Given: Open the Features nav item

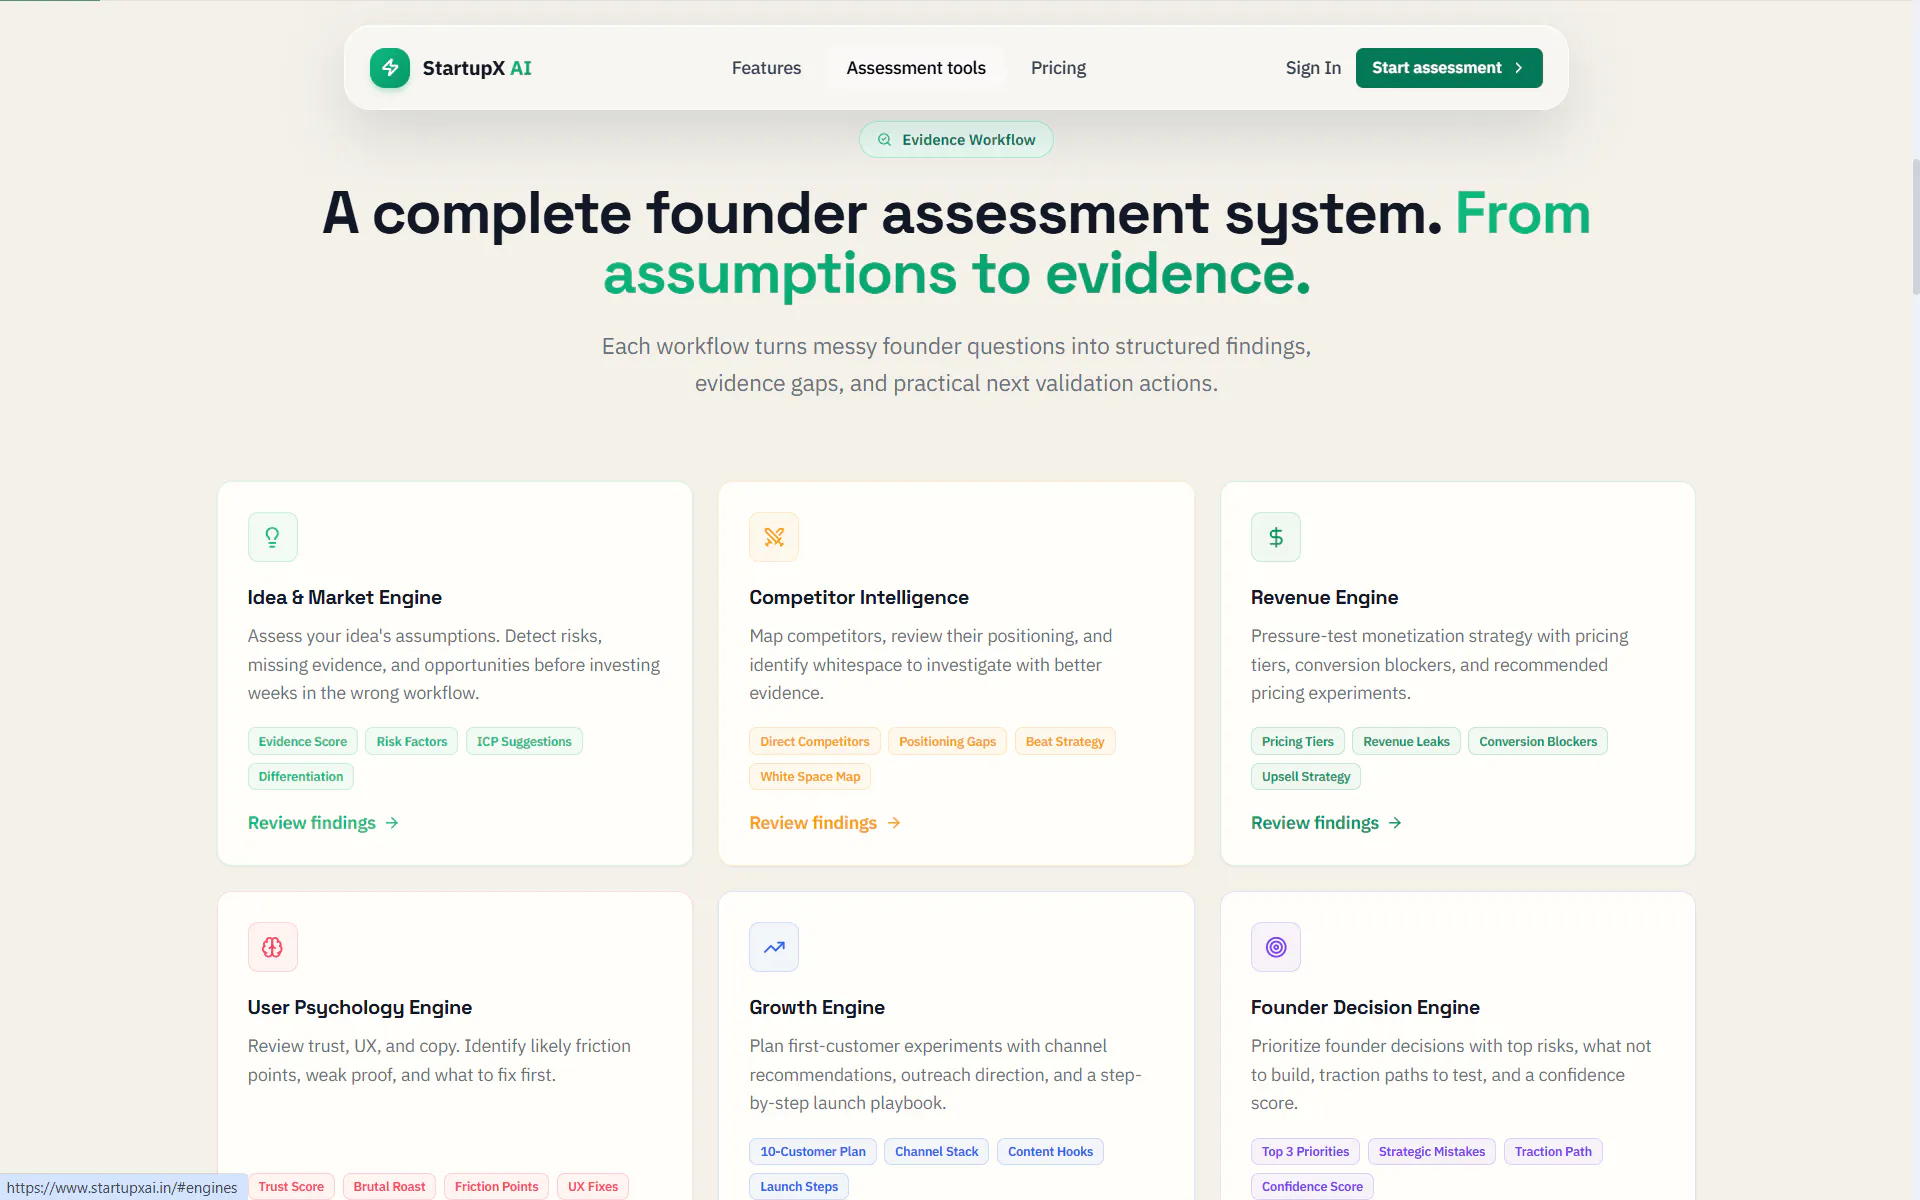Looking at the screenshot, I should (x=766, y=68).
